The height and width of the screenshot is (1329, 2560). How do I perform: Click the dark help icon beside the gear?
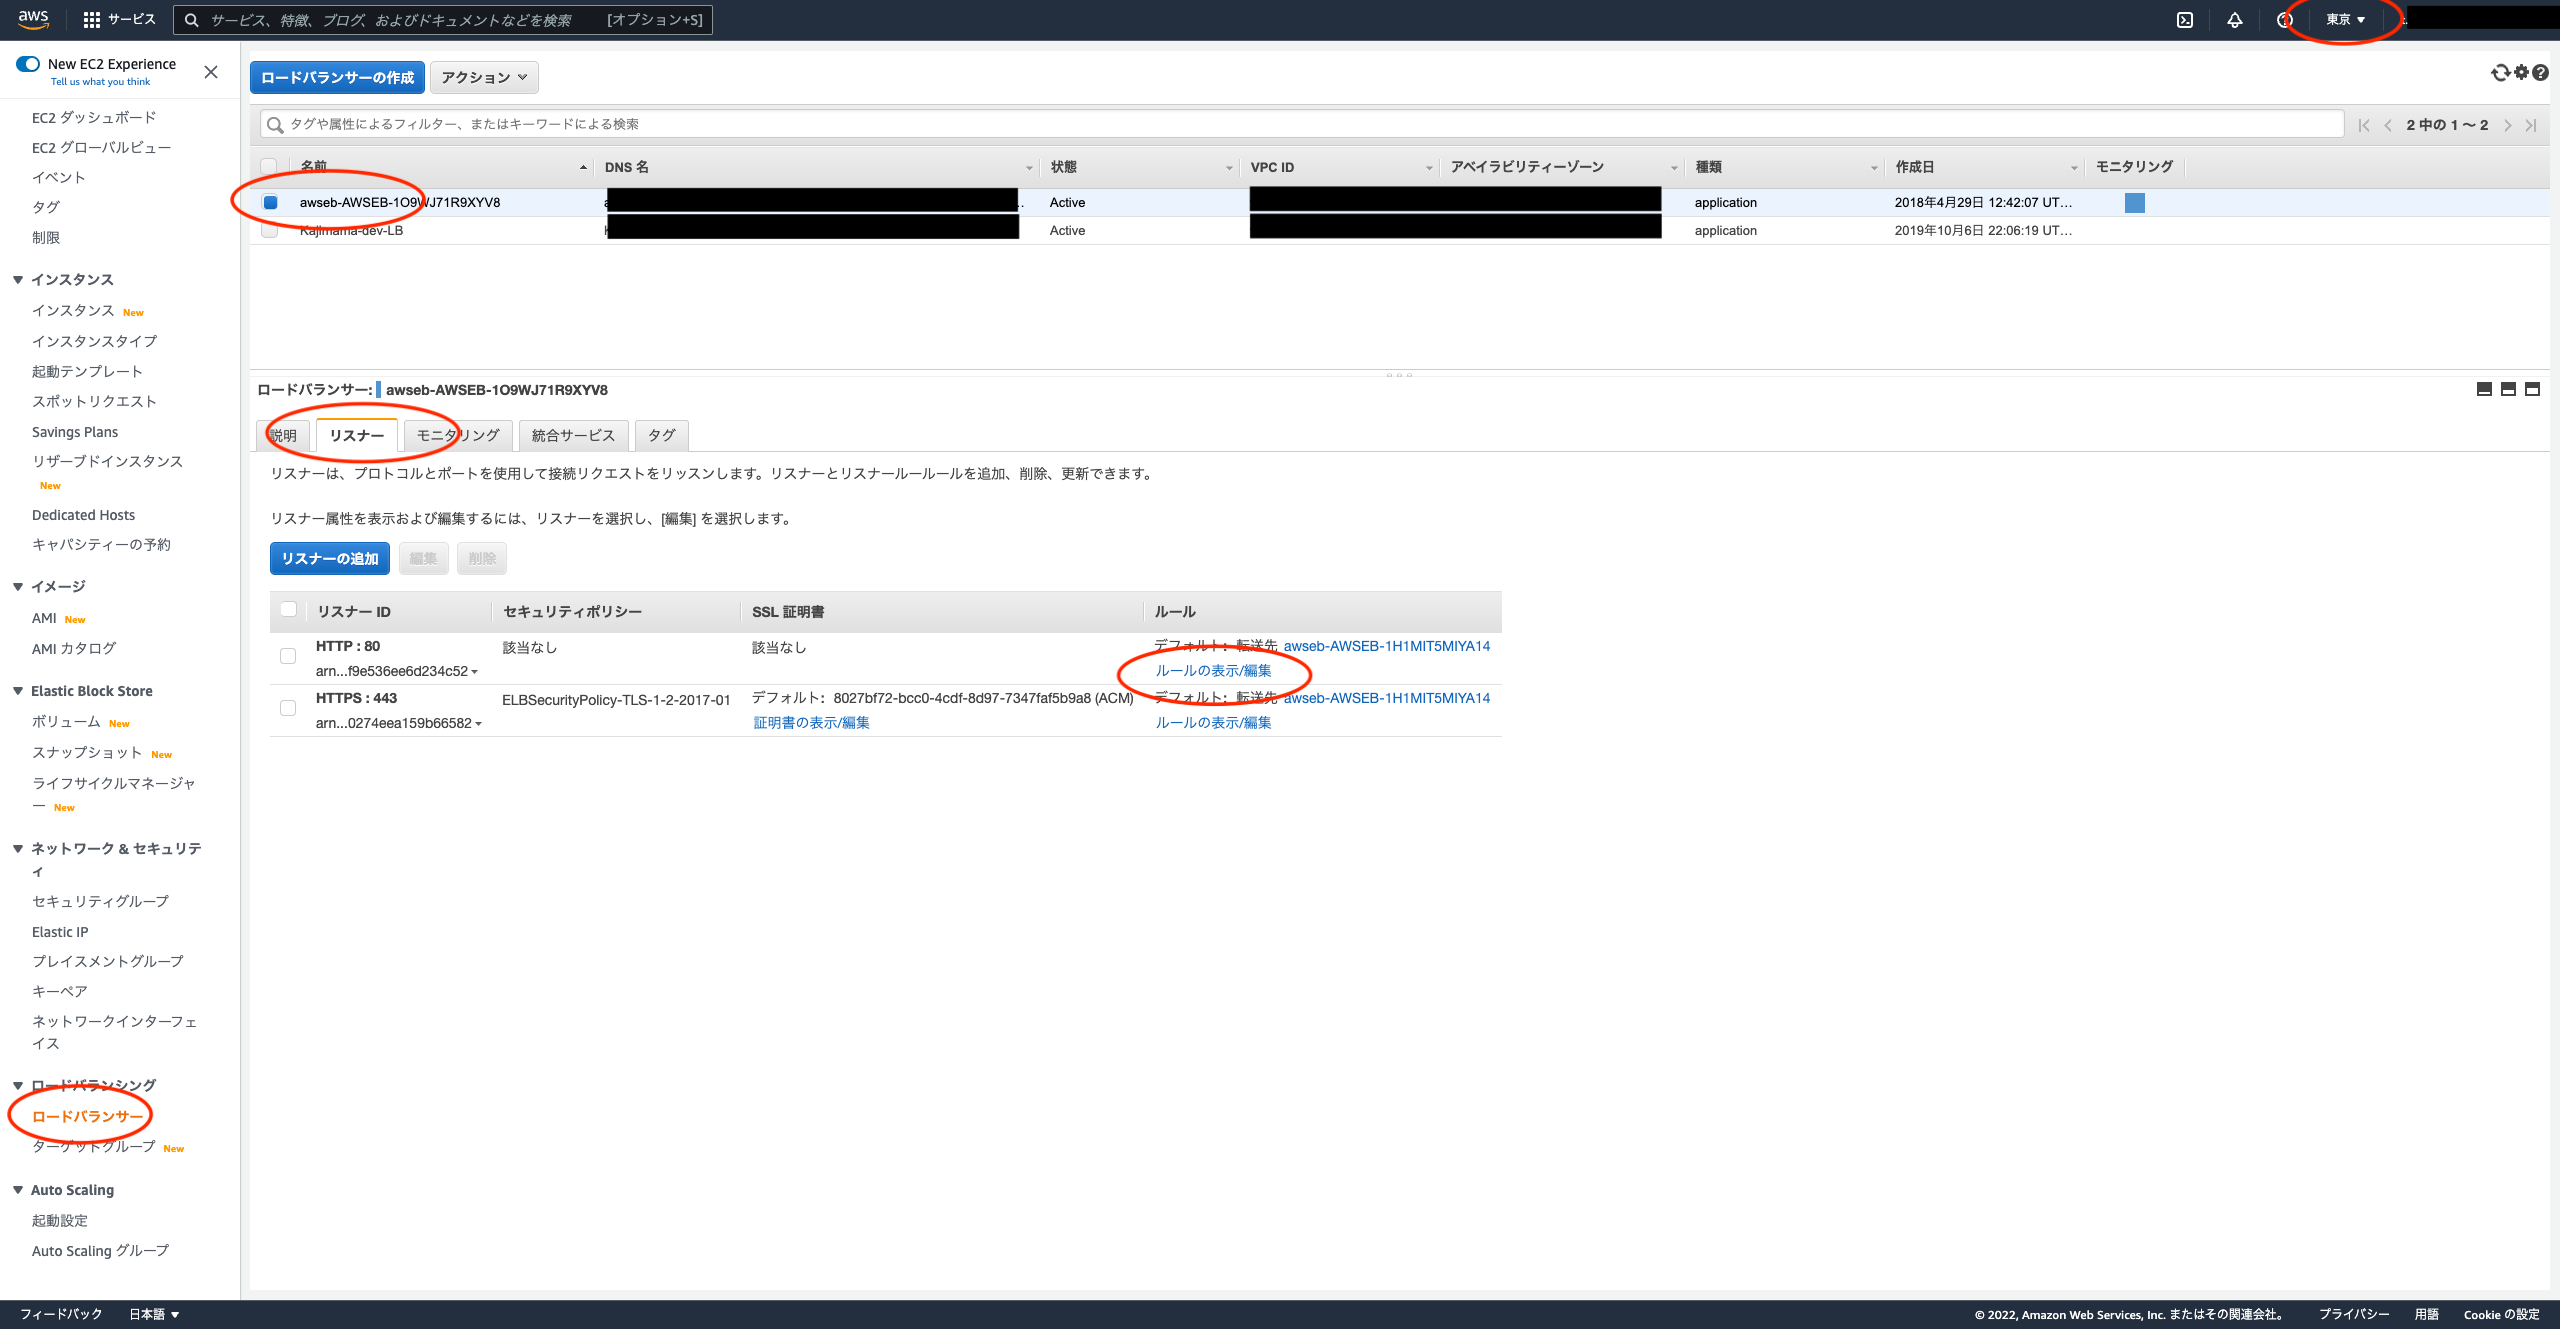(2541, 72)
